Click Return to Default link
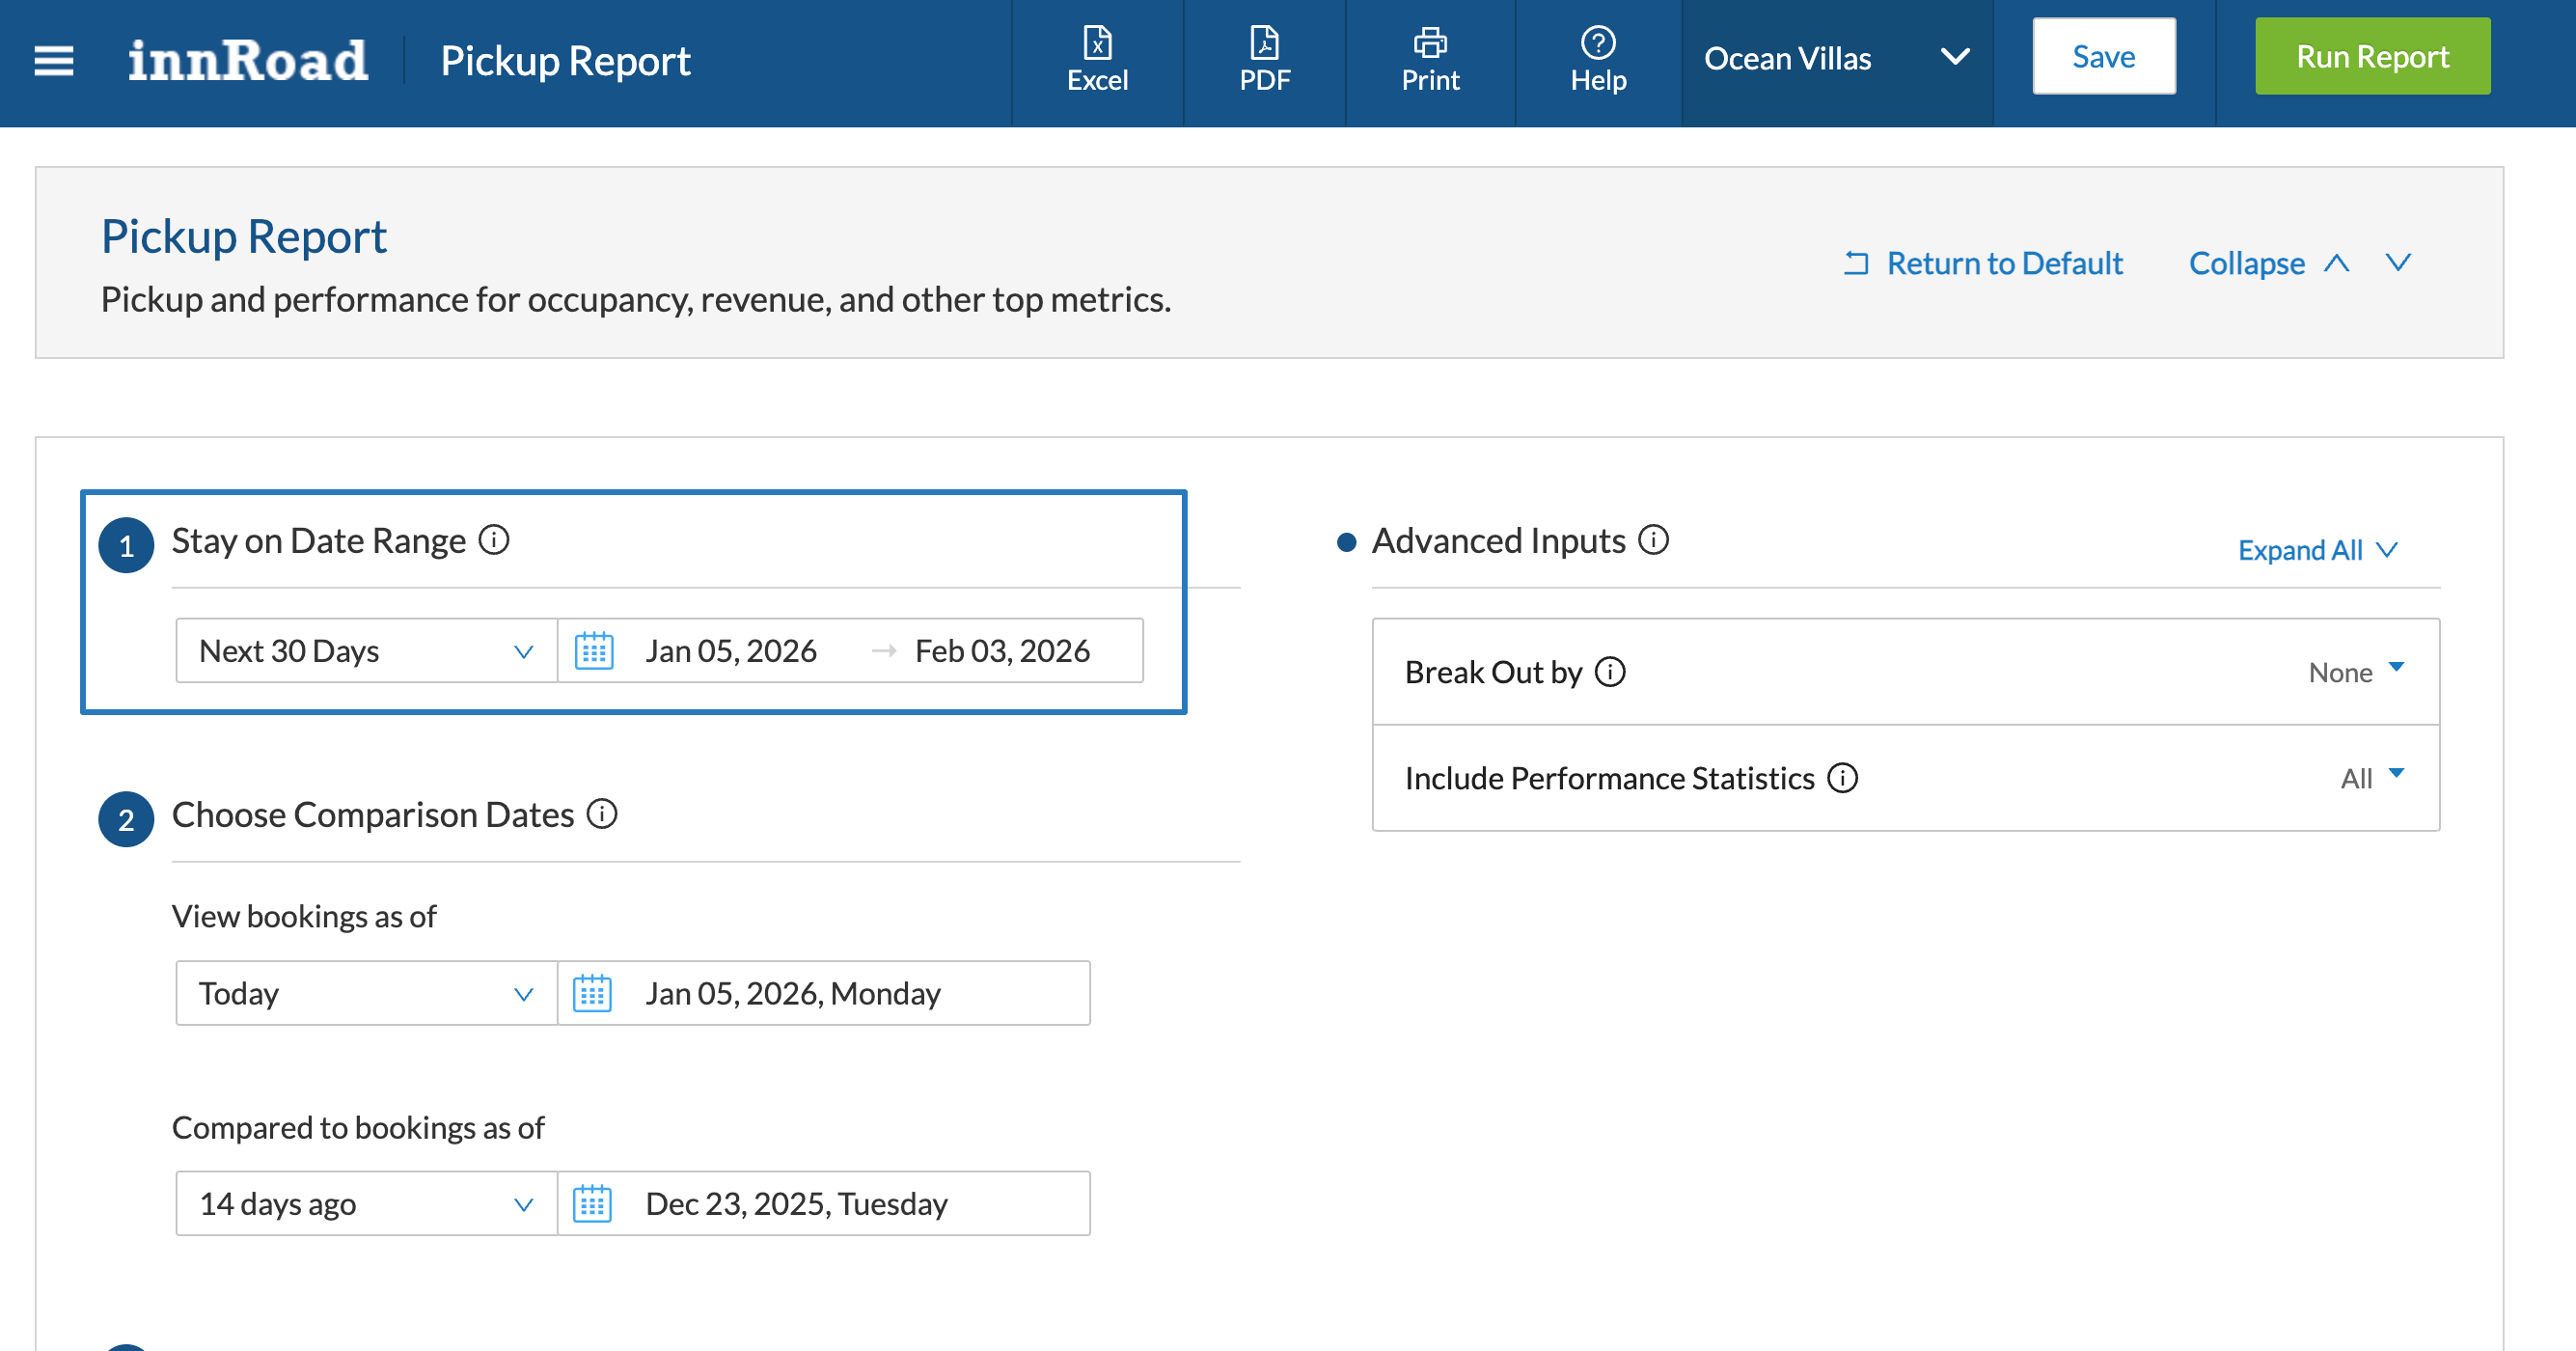This screenshot has height=1351, width=2576. (x=1984, y=263)
